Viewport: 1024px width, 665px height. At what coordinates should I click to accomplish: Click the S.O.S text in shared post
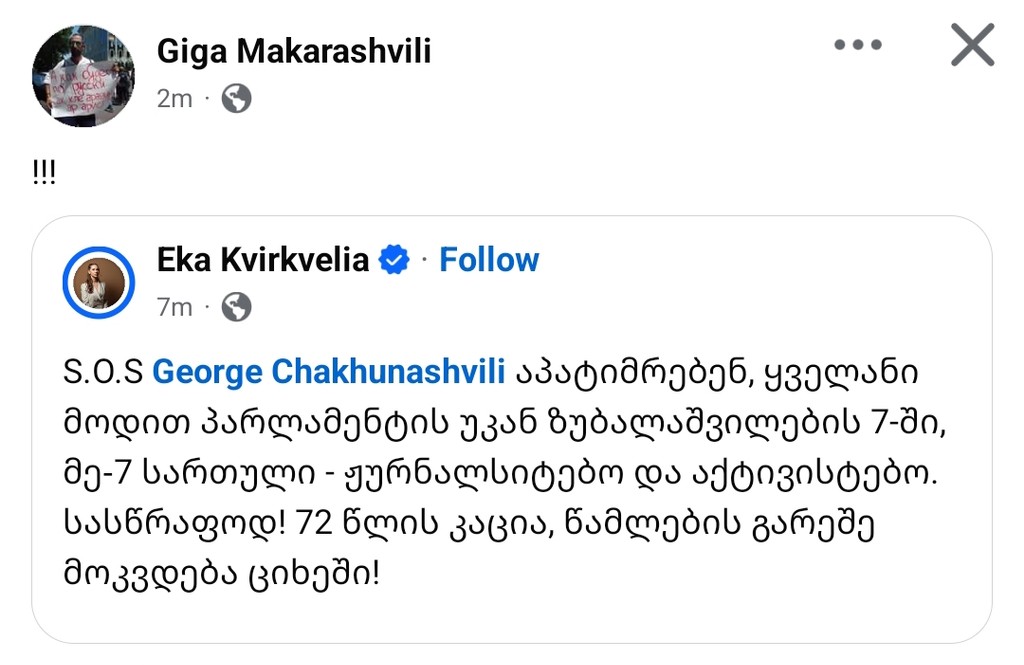click(x=98, y=373)
